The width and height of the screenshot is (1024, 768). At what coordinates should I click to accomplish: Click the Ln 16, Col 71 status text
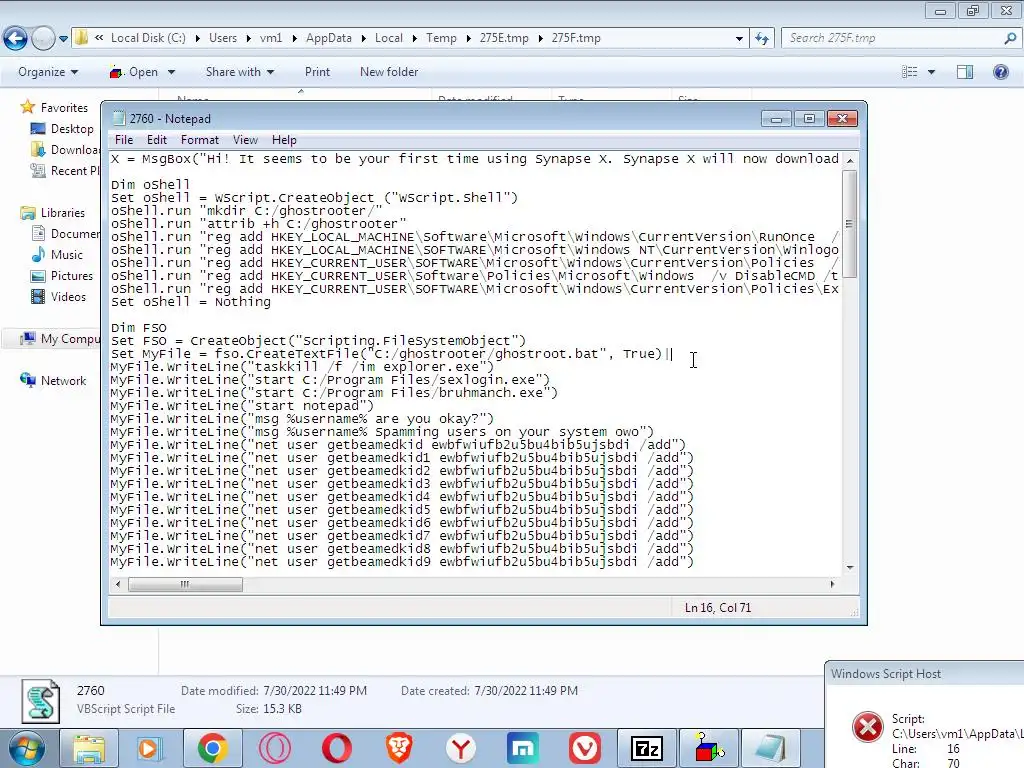[x=718, y=607]
